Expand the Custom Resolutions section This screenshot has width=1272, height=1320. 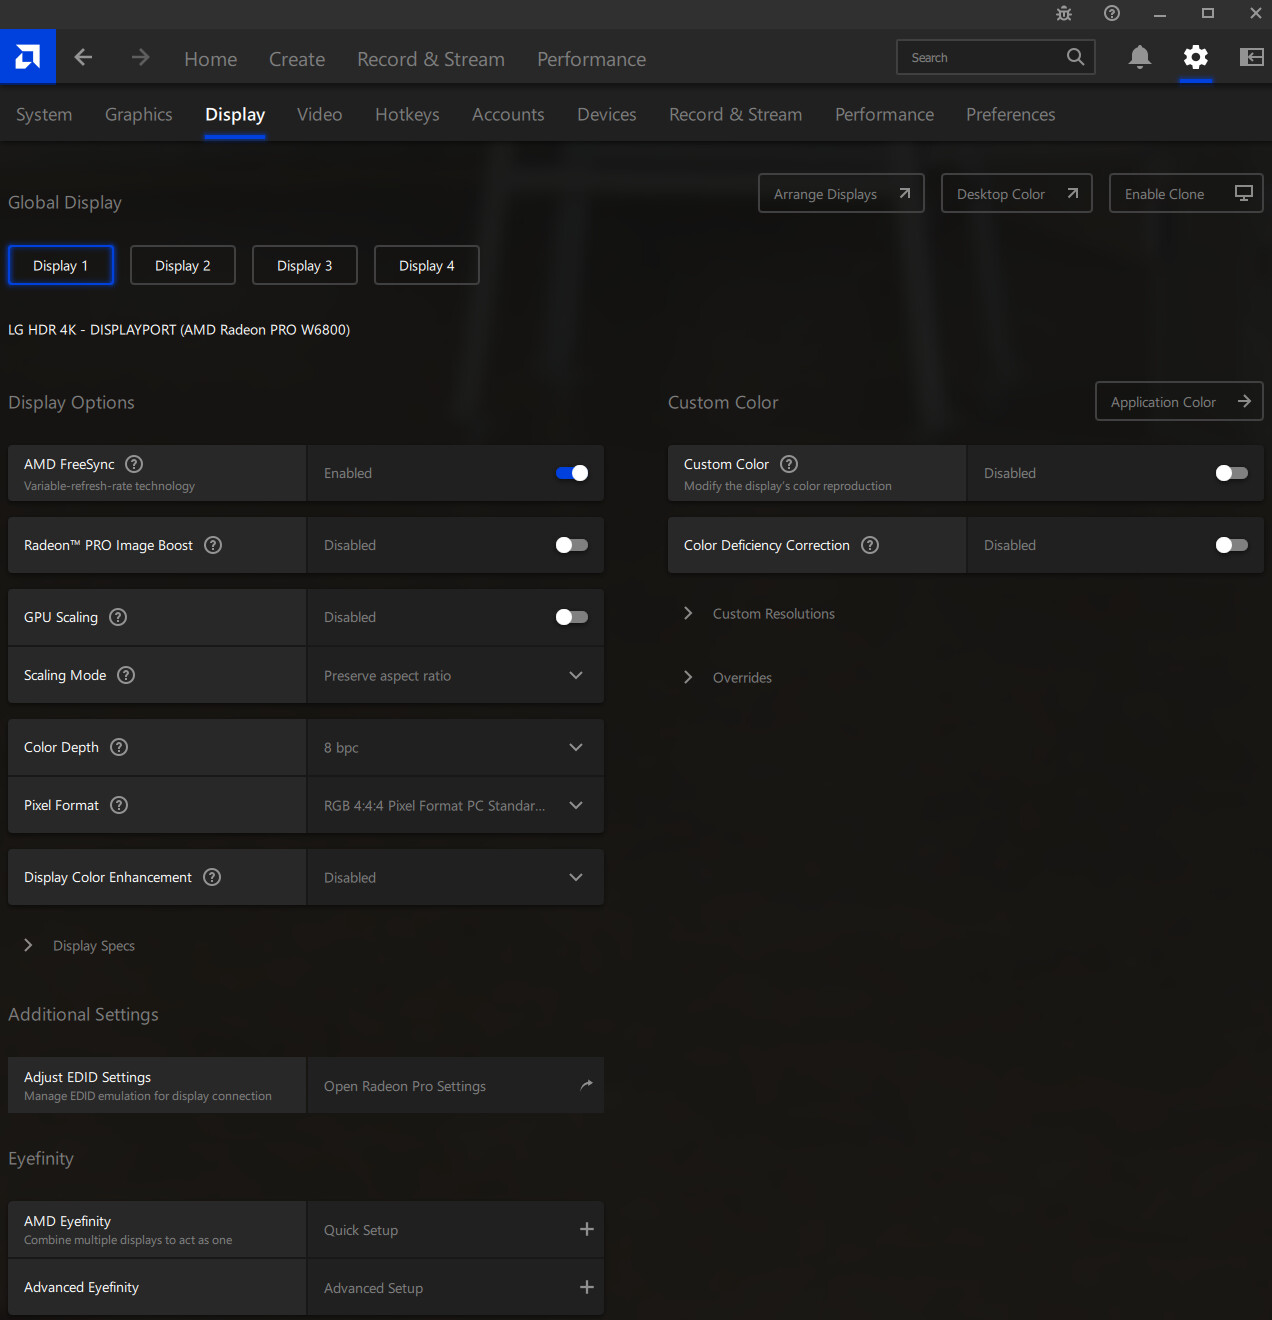[x=760, y=614]
